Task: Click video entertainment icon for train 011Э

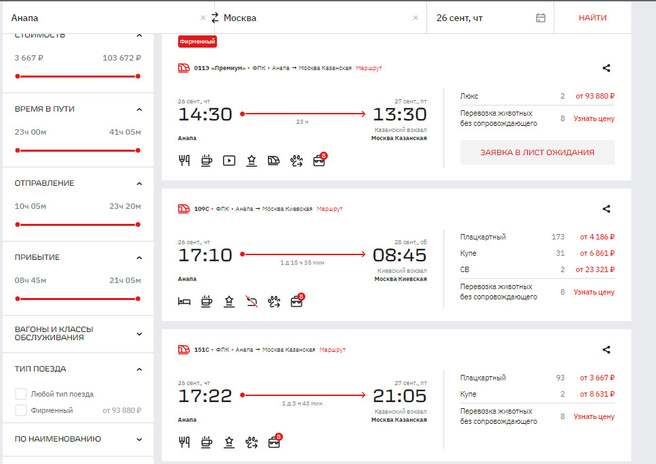Action: pyautogui.click(x=229, y=160)
